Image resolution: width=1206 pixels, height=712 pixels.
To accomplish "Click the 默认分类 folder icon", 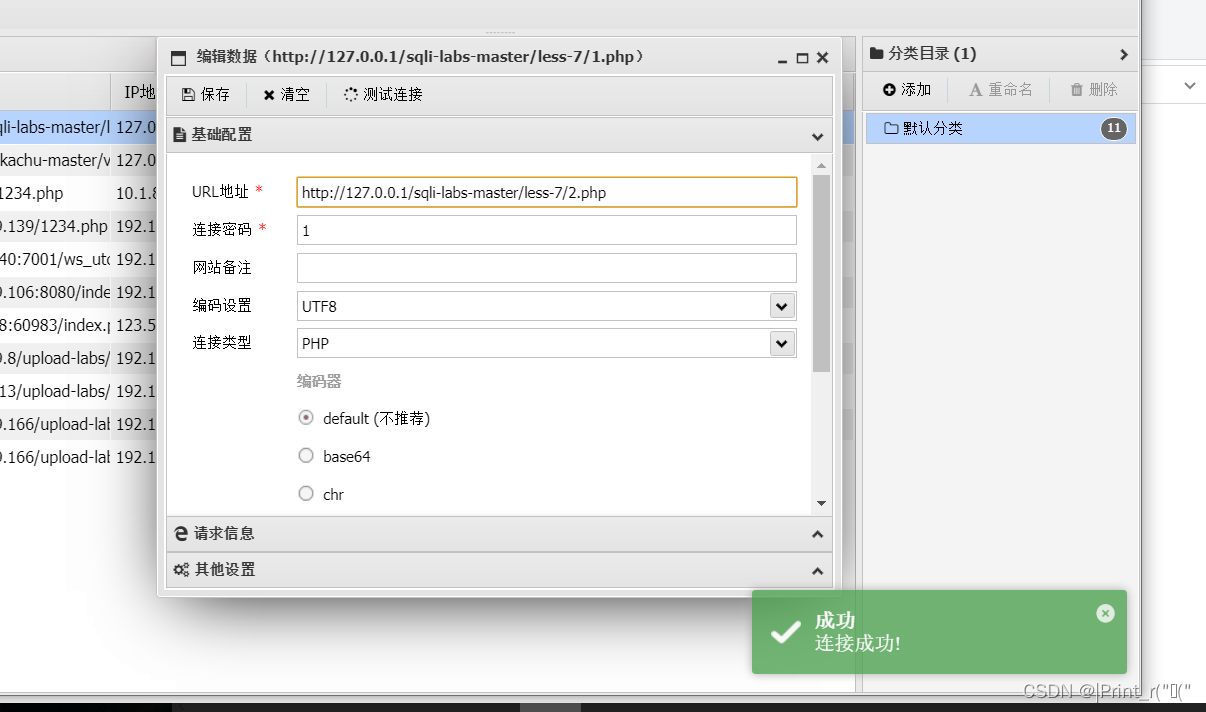I will (891, 127).
